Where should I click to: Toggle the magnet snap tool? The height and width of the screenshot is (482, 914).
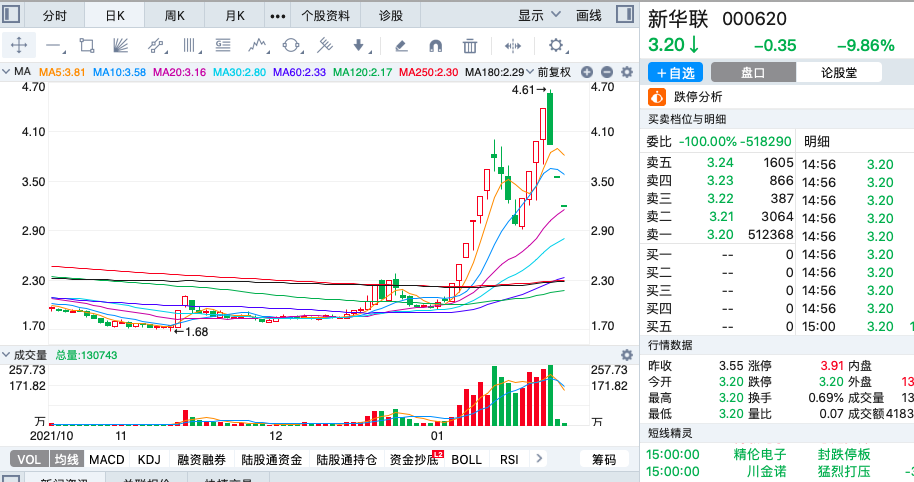[435, 45]
